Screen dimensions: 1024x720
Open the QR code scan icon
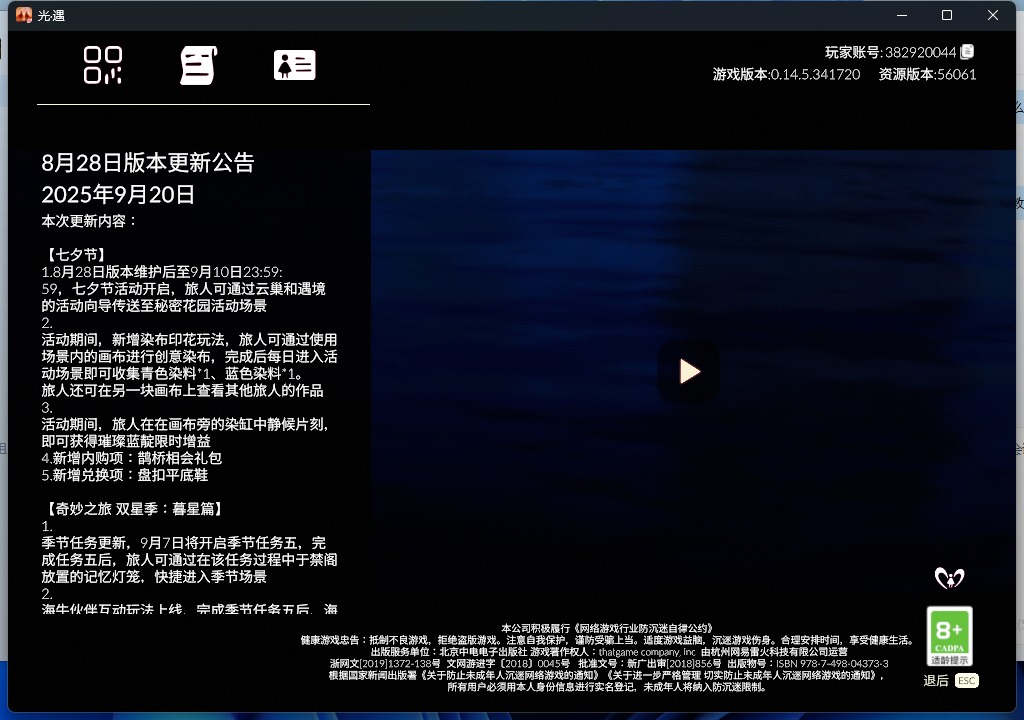pyautogui.click(x=103, y=65)
